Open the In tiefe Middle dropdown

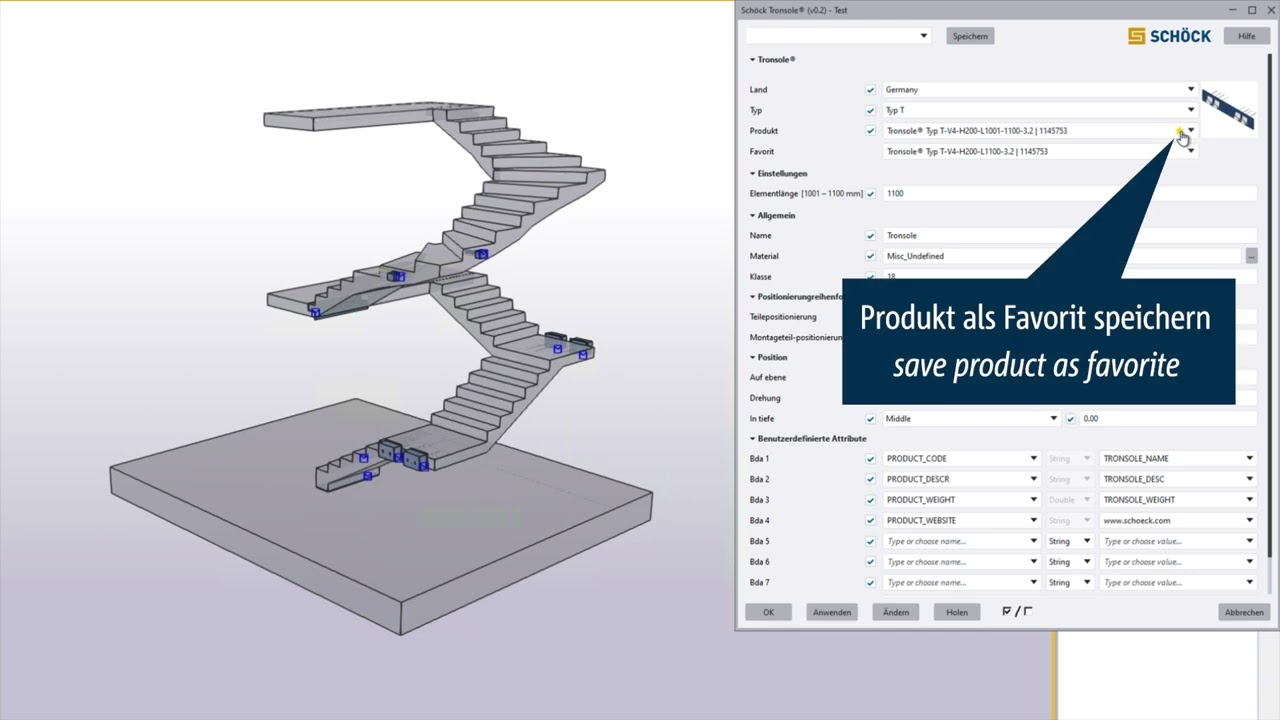pos(1053,419)
